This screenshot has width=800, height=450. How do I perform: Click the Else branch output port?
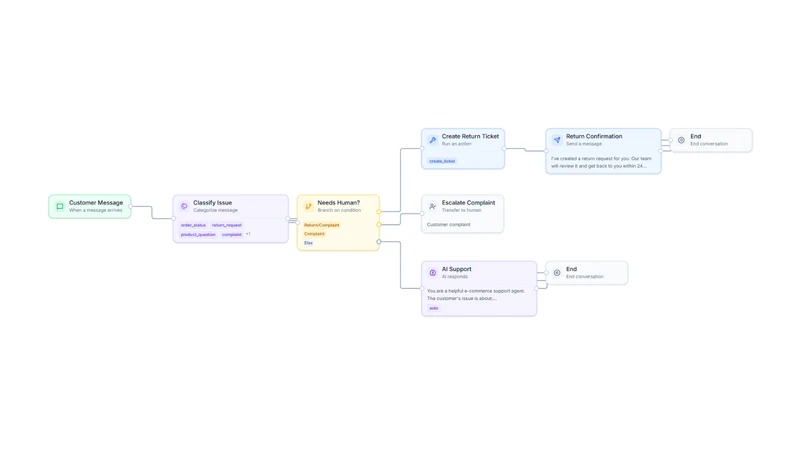pyautogui.click(x=379, y=242)
